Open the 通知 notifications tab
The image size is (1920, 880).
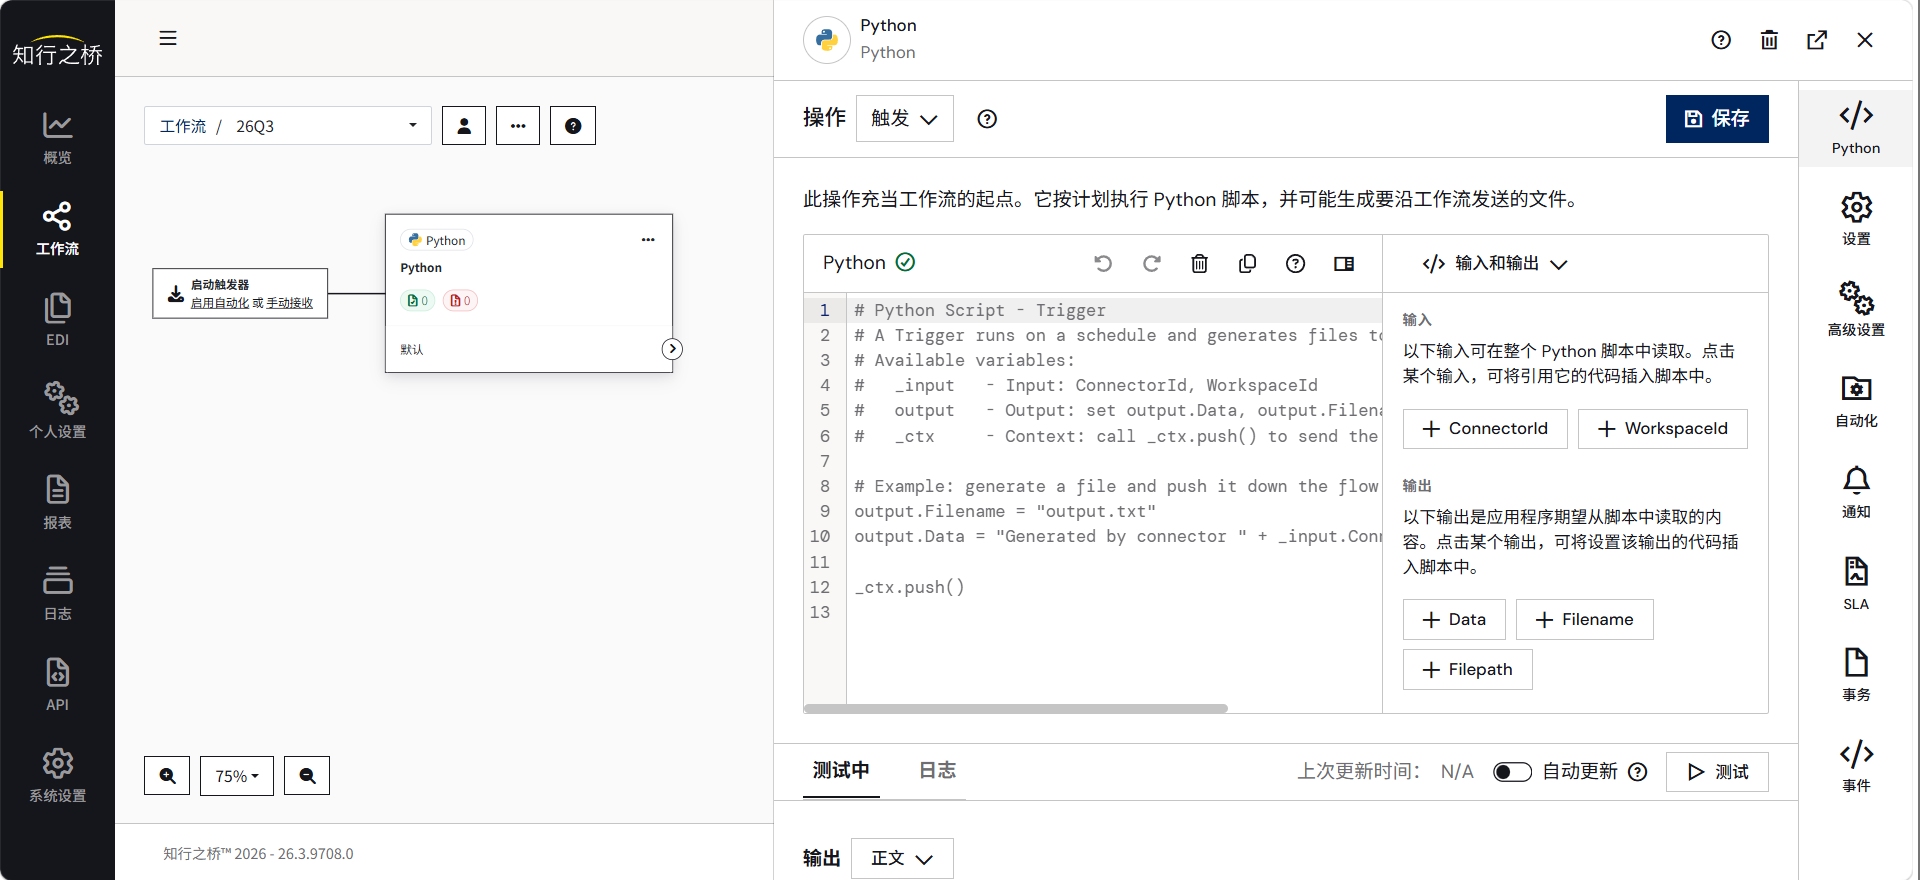click(1856, 492)
